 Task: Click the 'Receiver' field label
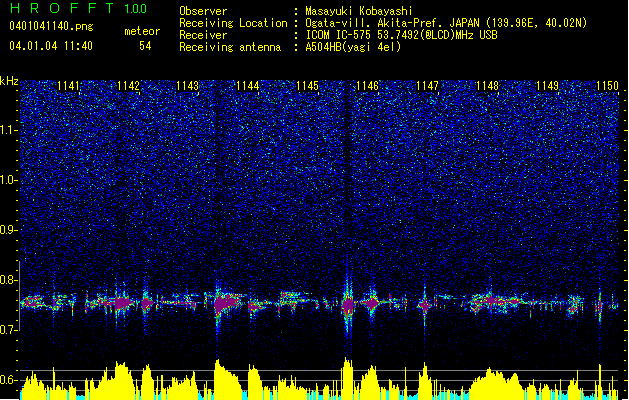pyautogui.click(x=203, y=35)
